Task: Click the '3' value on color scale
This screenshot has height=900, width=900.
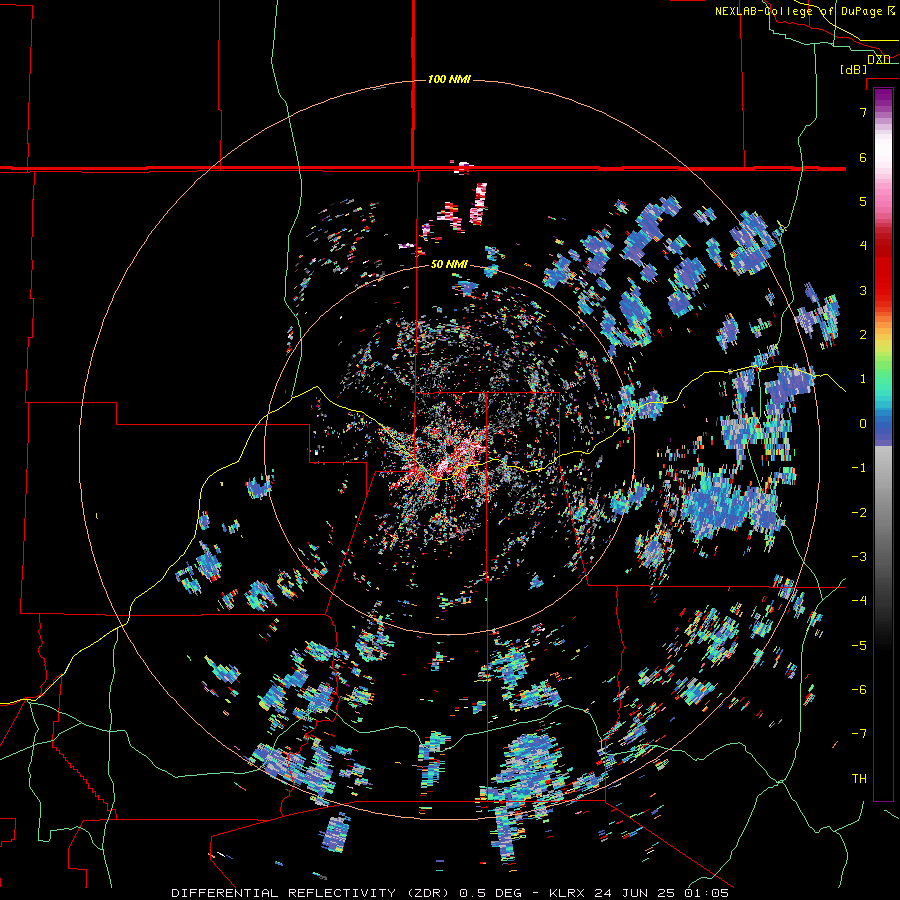Action: click(863, 290)
